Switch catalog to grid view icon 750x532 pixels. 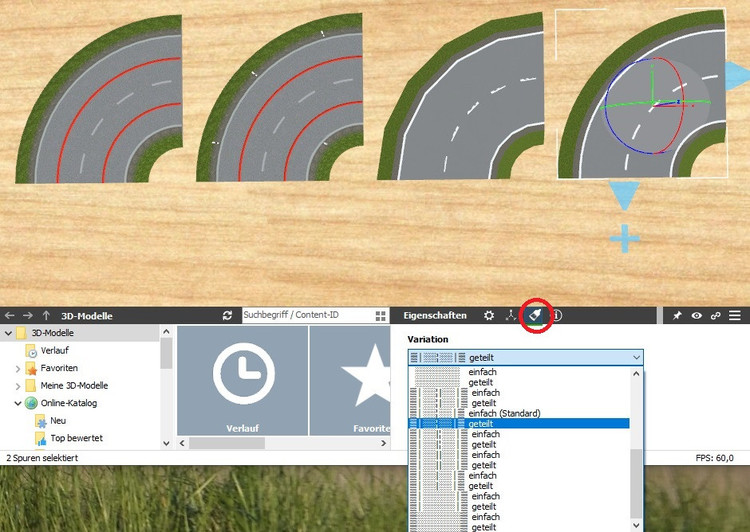381,316
